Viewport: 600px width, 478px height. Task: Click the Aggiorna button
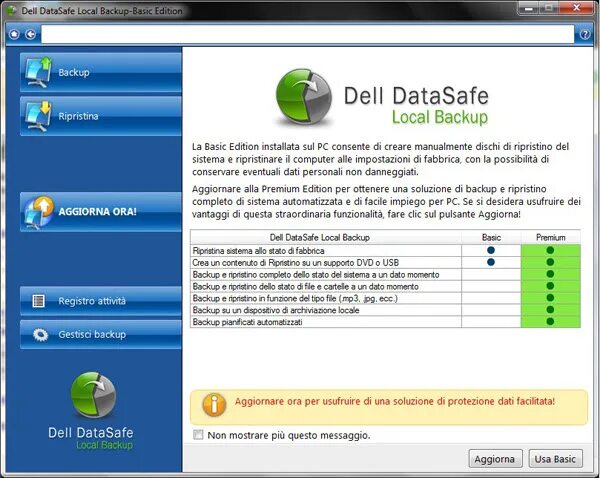point(495,458)
